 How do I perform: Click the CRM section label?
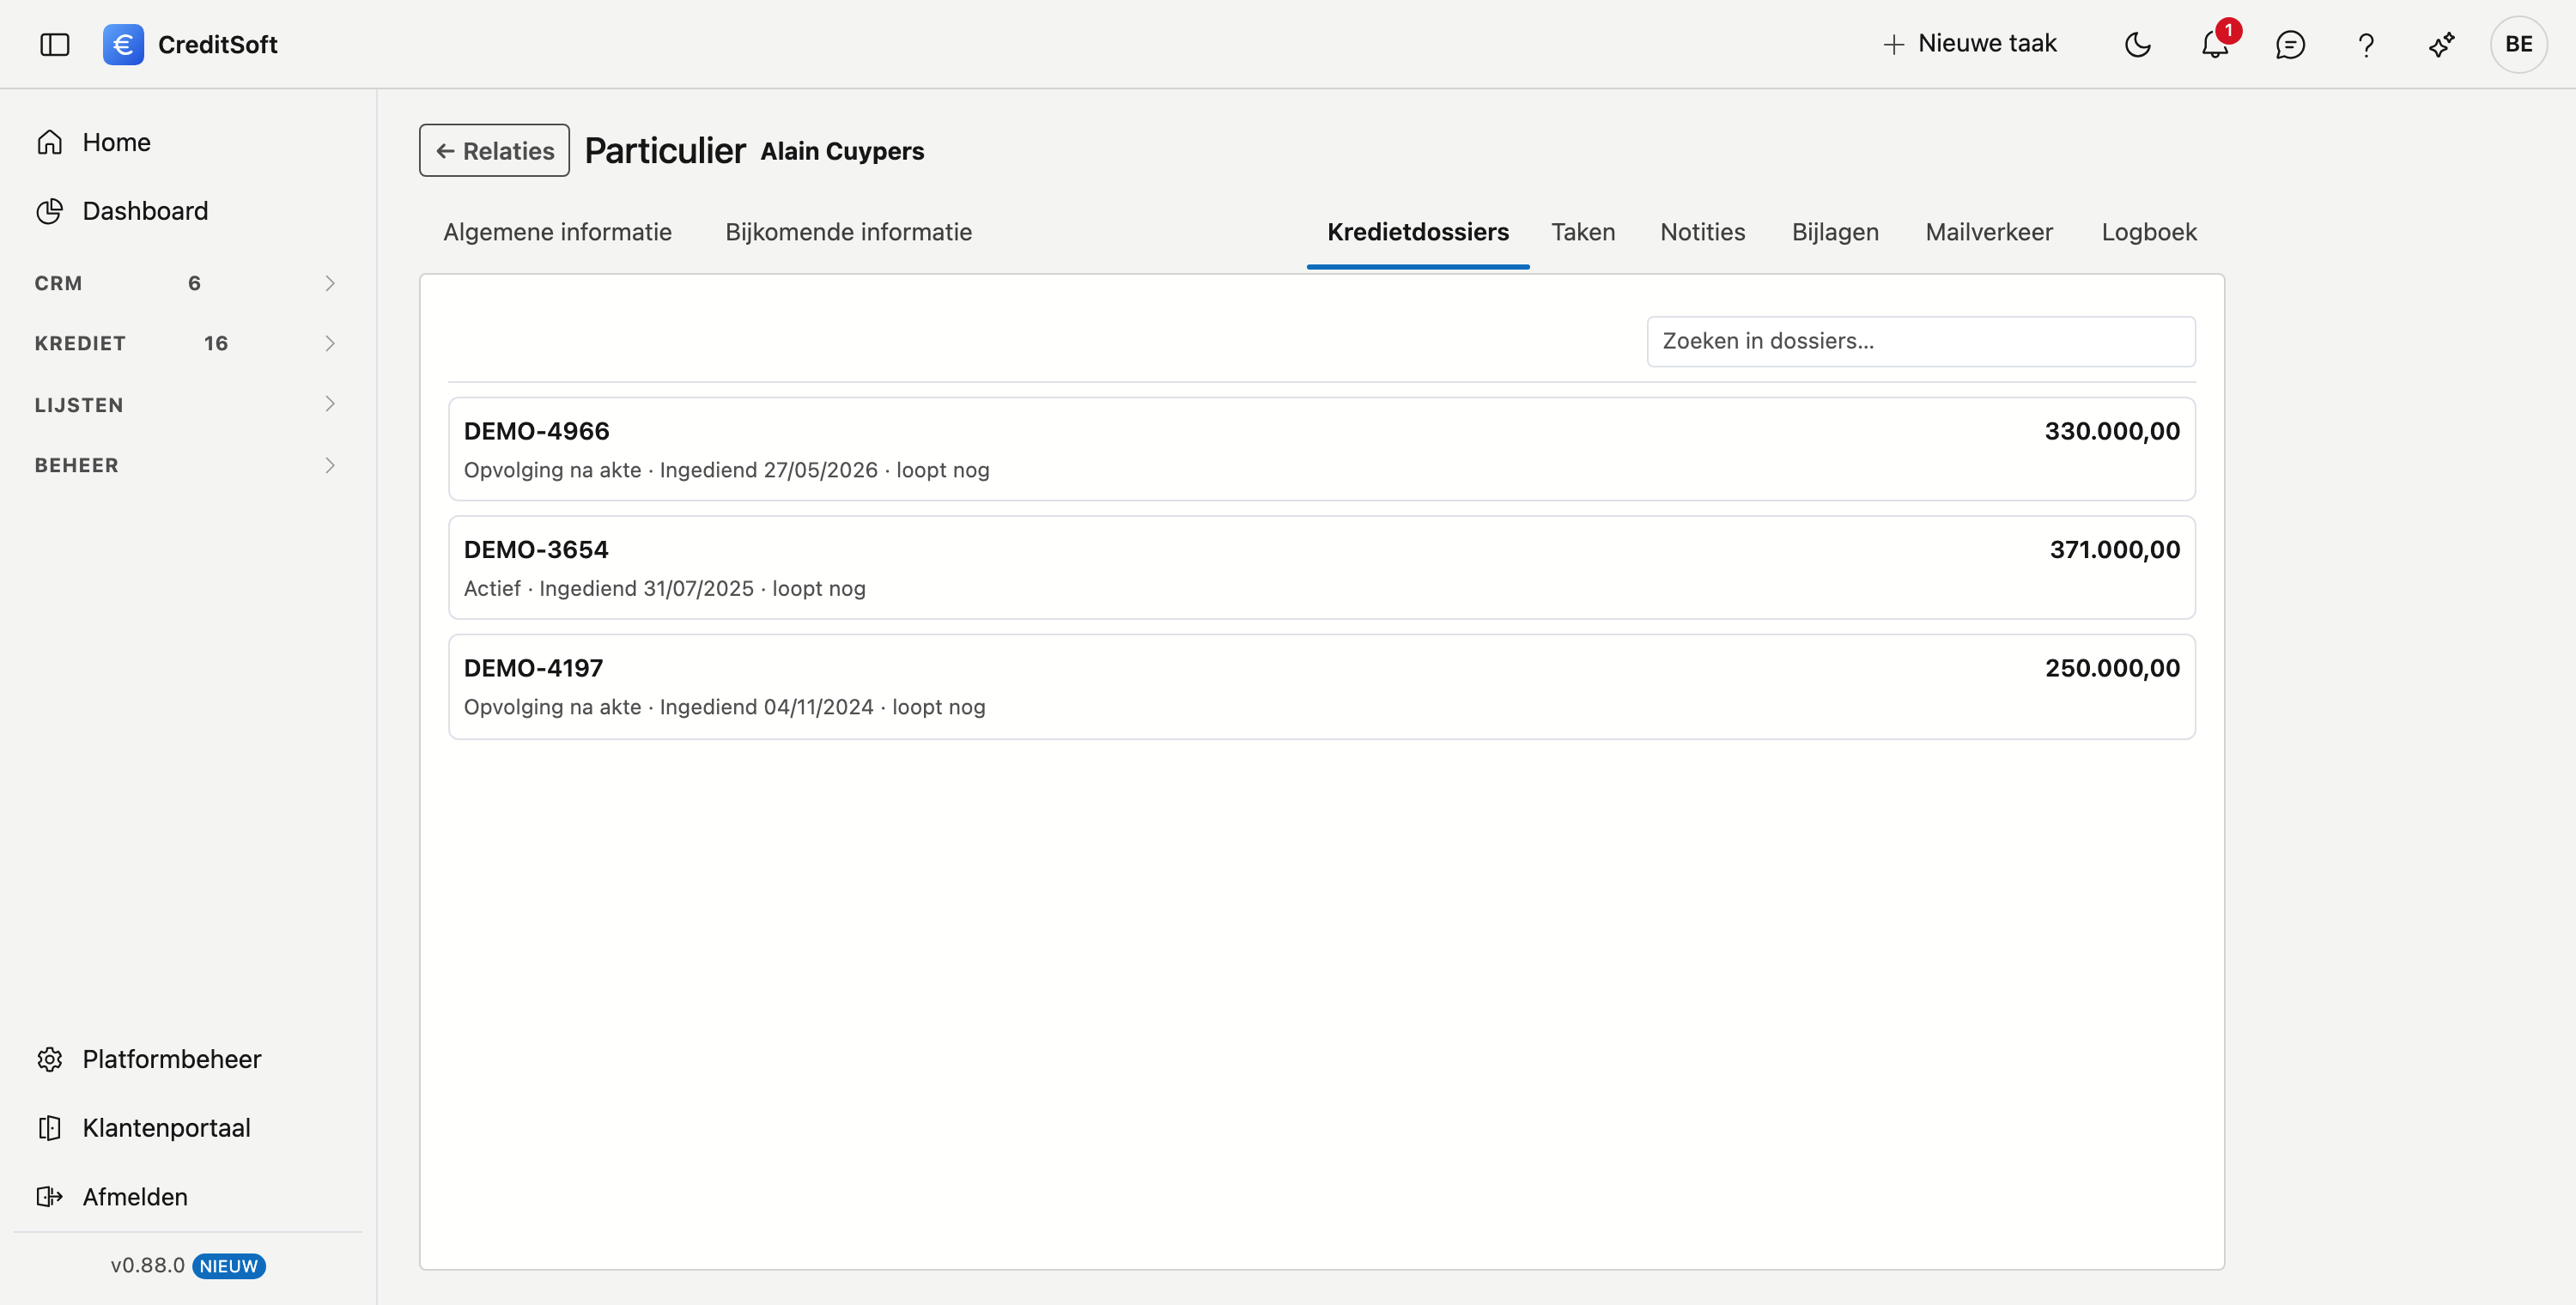pyautogui.click(x=58, y=283)
